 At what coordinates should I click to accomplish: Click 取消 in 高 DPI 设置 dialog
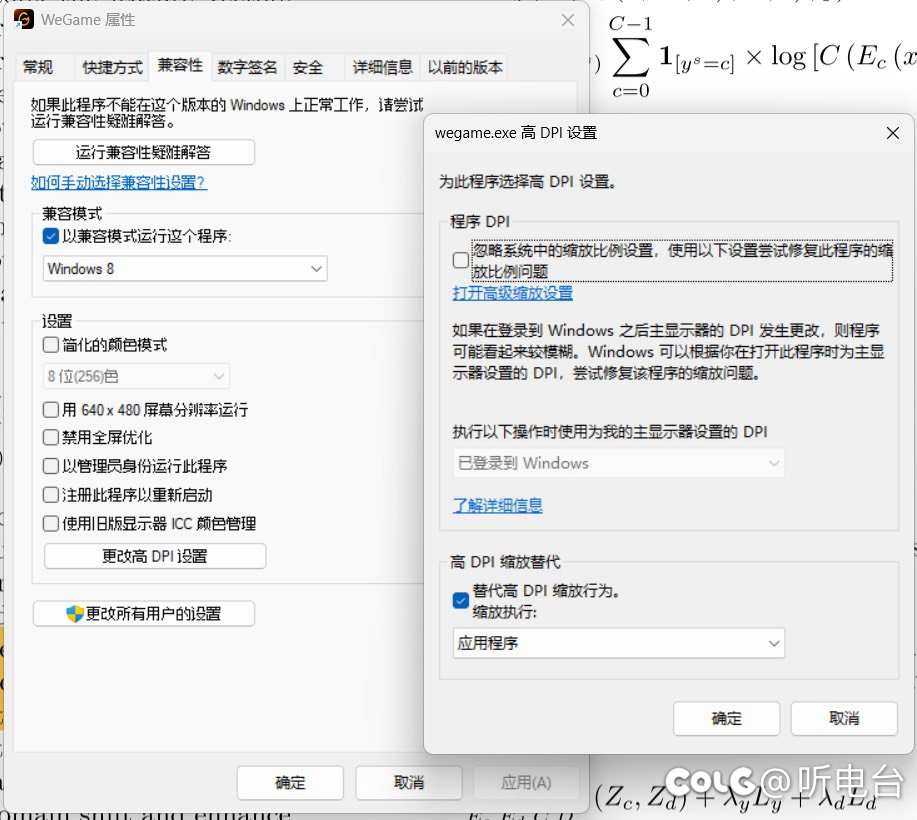(844, 718)
